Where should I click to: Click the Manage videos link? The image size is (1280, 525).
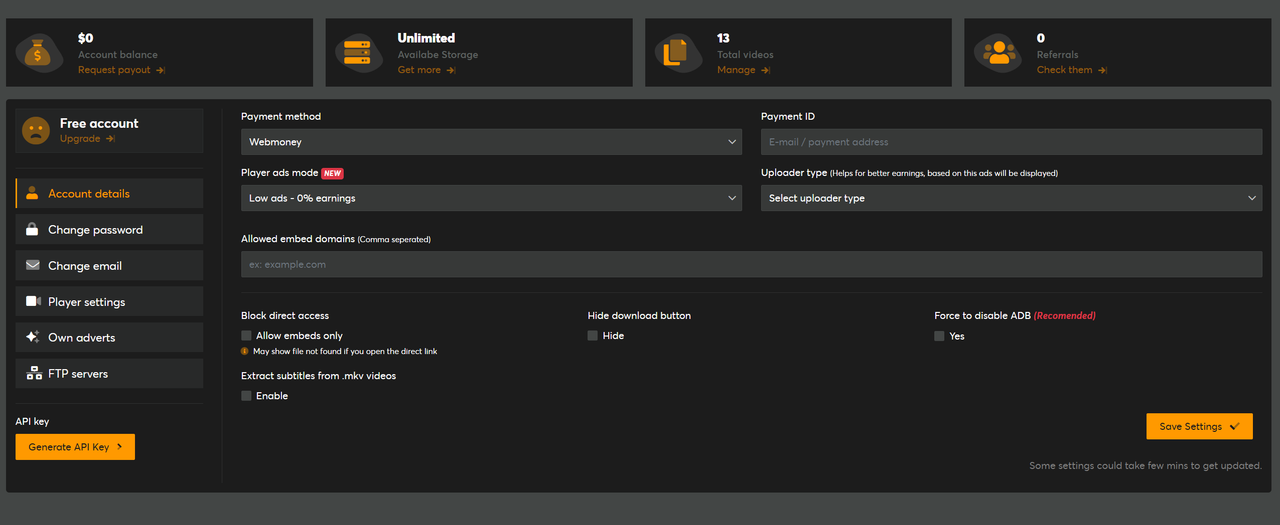pos(736,70)
